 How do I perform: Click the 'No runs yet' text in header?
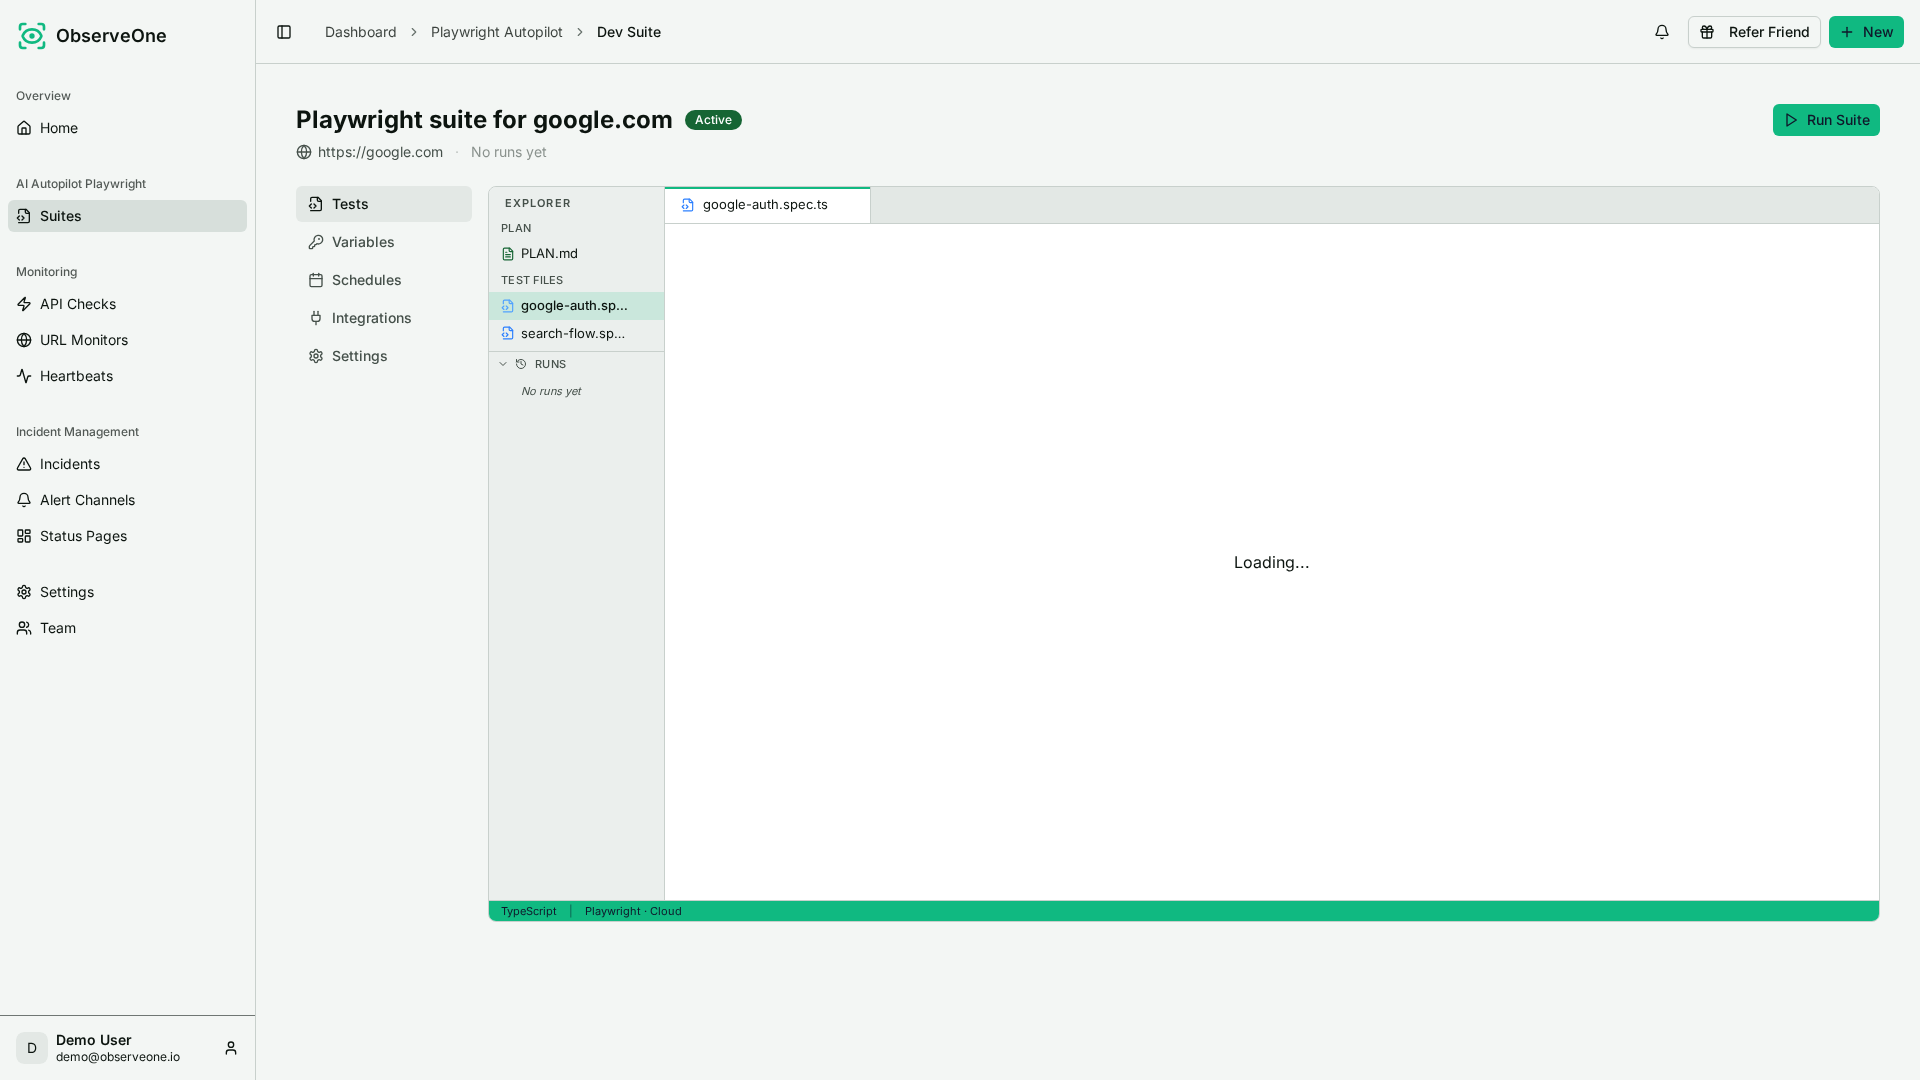pos(508,152)
